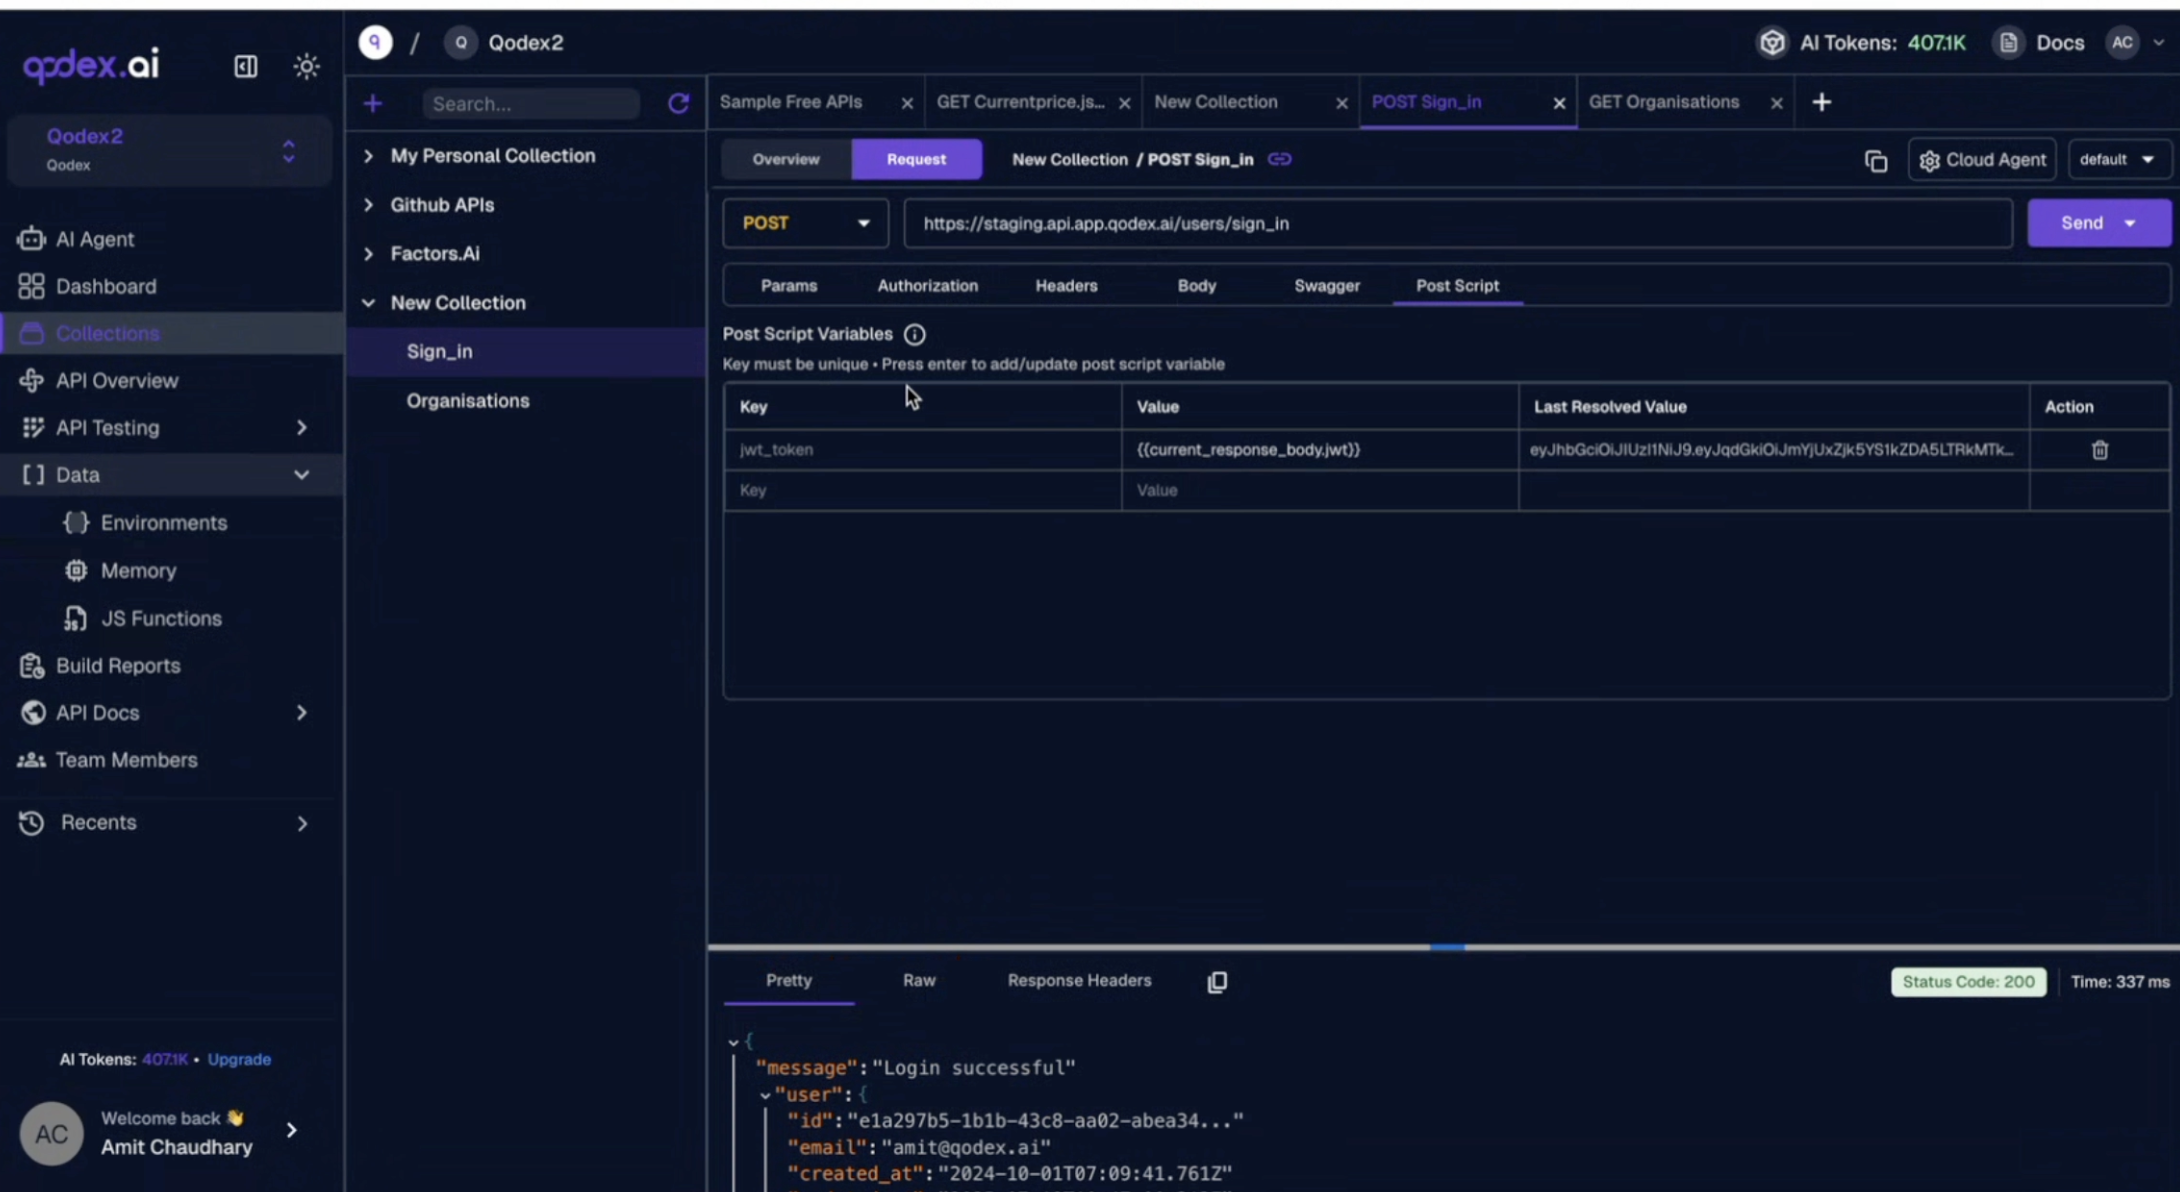Collapse the Data section
2180x1192 pixels.
tap(301, 475)
